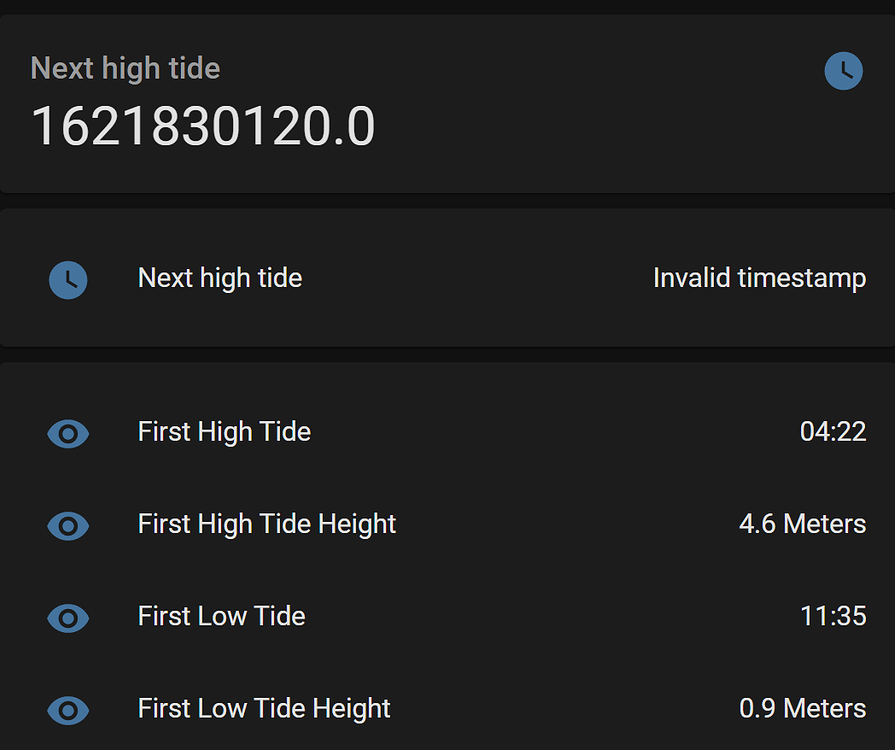895x750 pixels.
Task: Toggle visibility of the First High Tide Height entity
Action: [67, 525]
